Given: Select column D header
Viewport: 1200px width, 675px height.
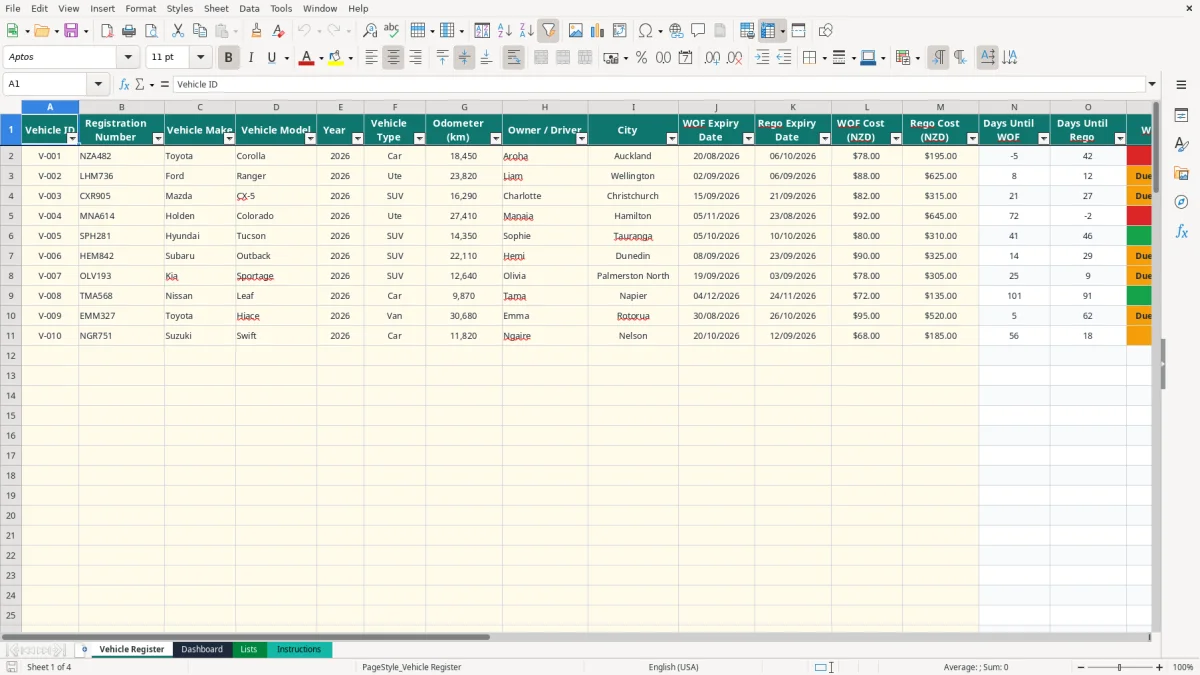Looking at the screenshot, I should pos(276,107).
